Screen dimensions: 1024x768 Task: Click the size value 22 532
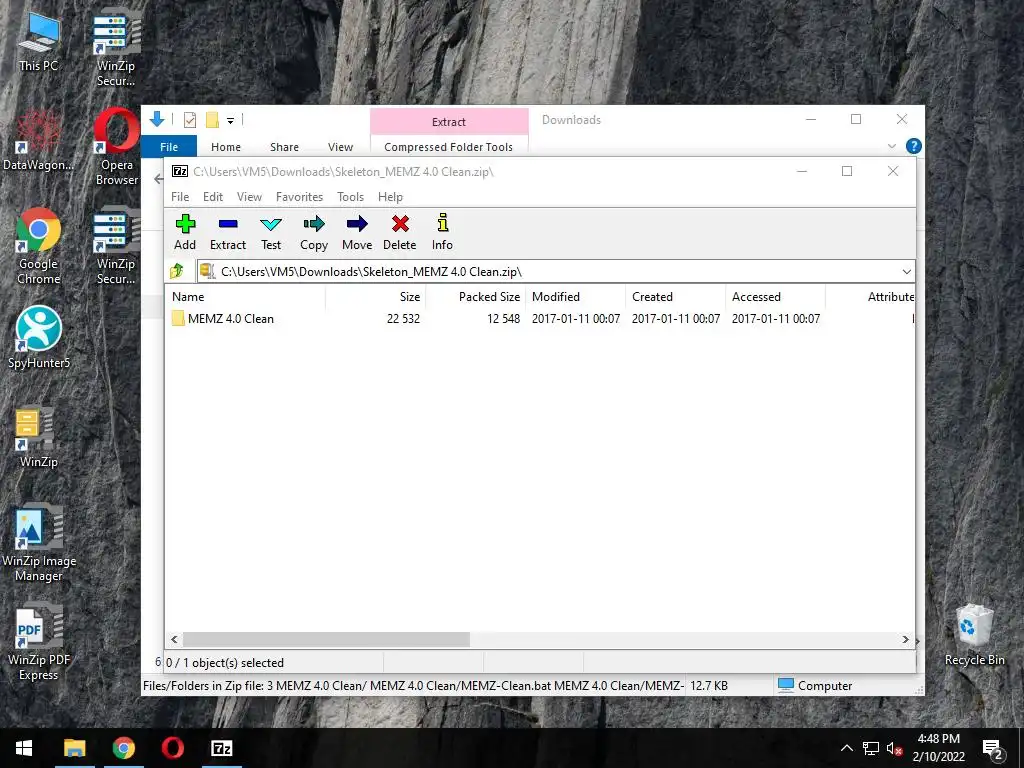pyautogui.click(x=403, y=319)
